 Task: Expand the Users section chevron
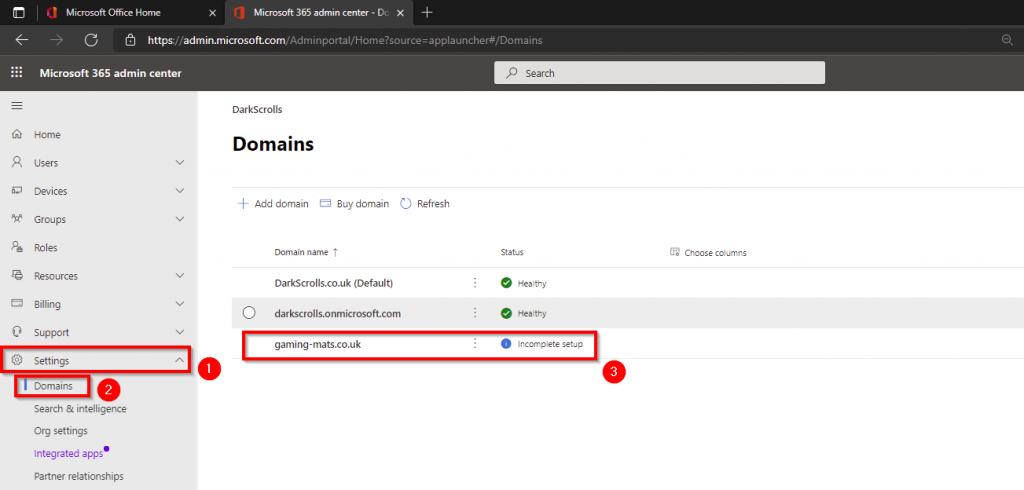tap(180, 163)
